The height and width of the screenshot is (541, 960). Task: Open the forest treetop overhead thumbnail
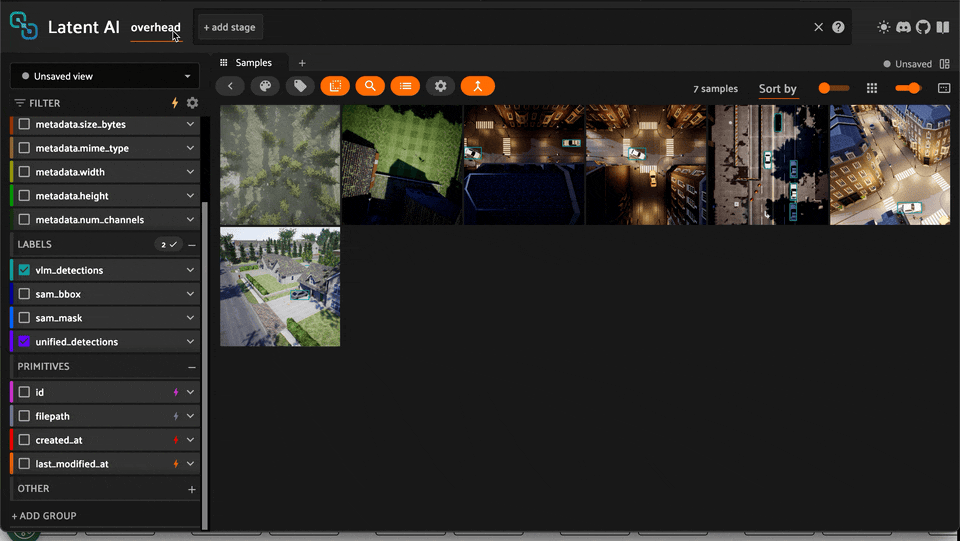[280, 165]
